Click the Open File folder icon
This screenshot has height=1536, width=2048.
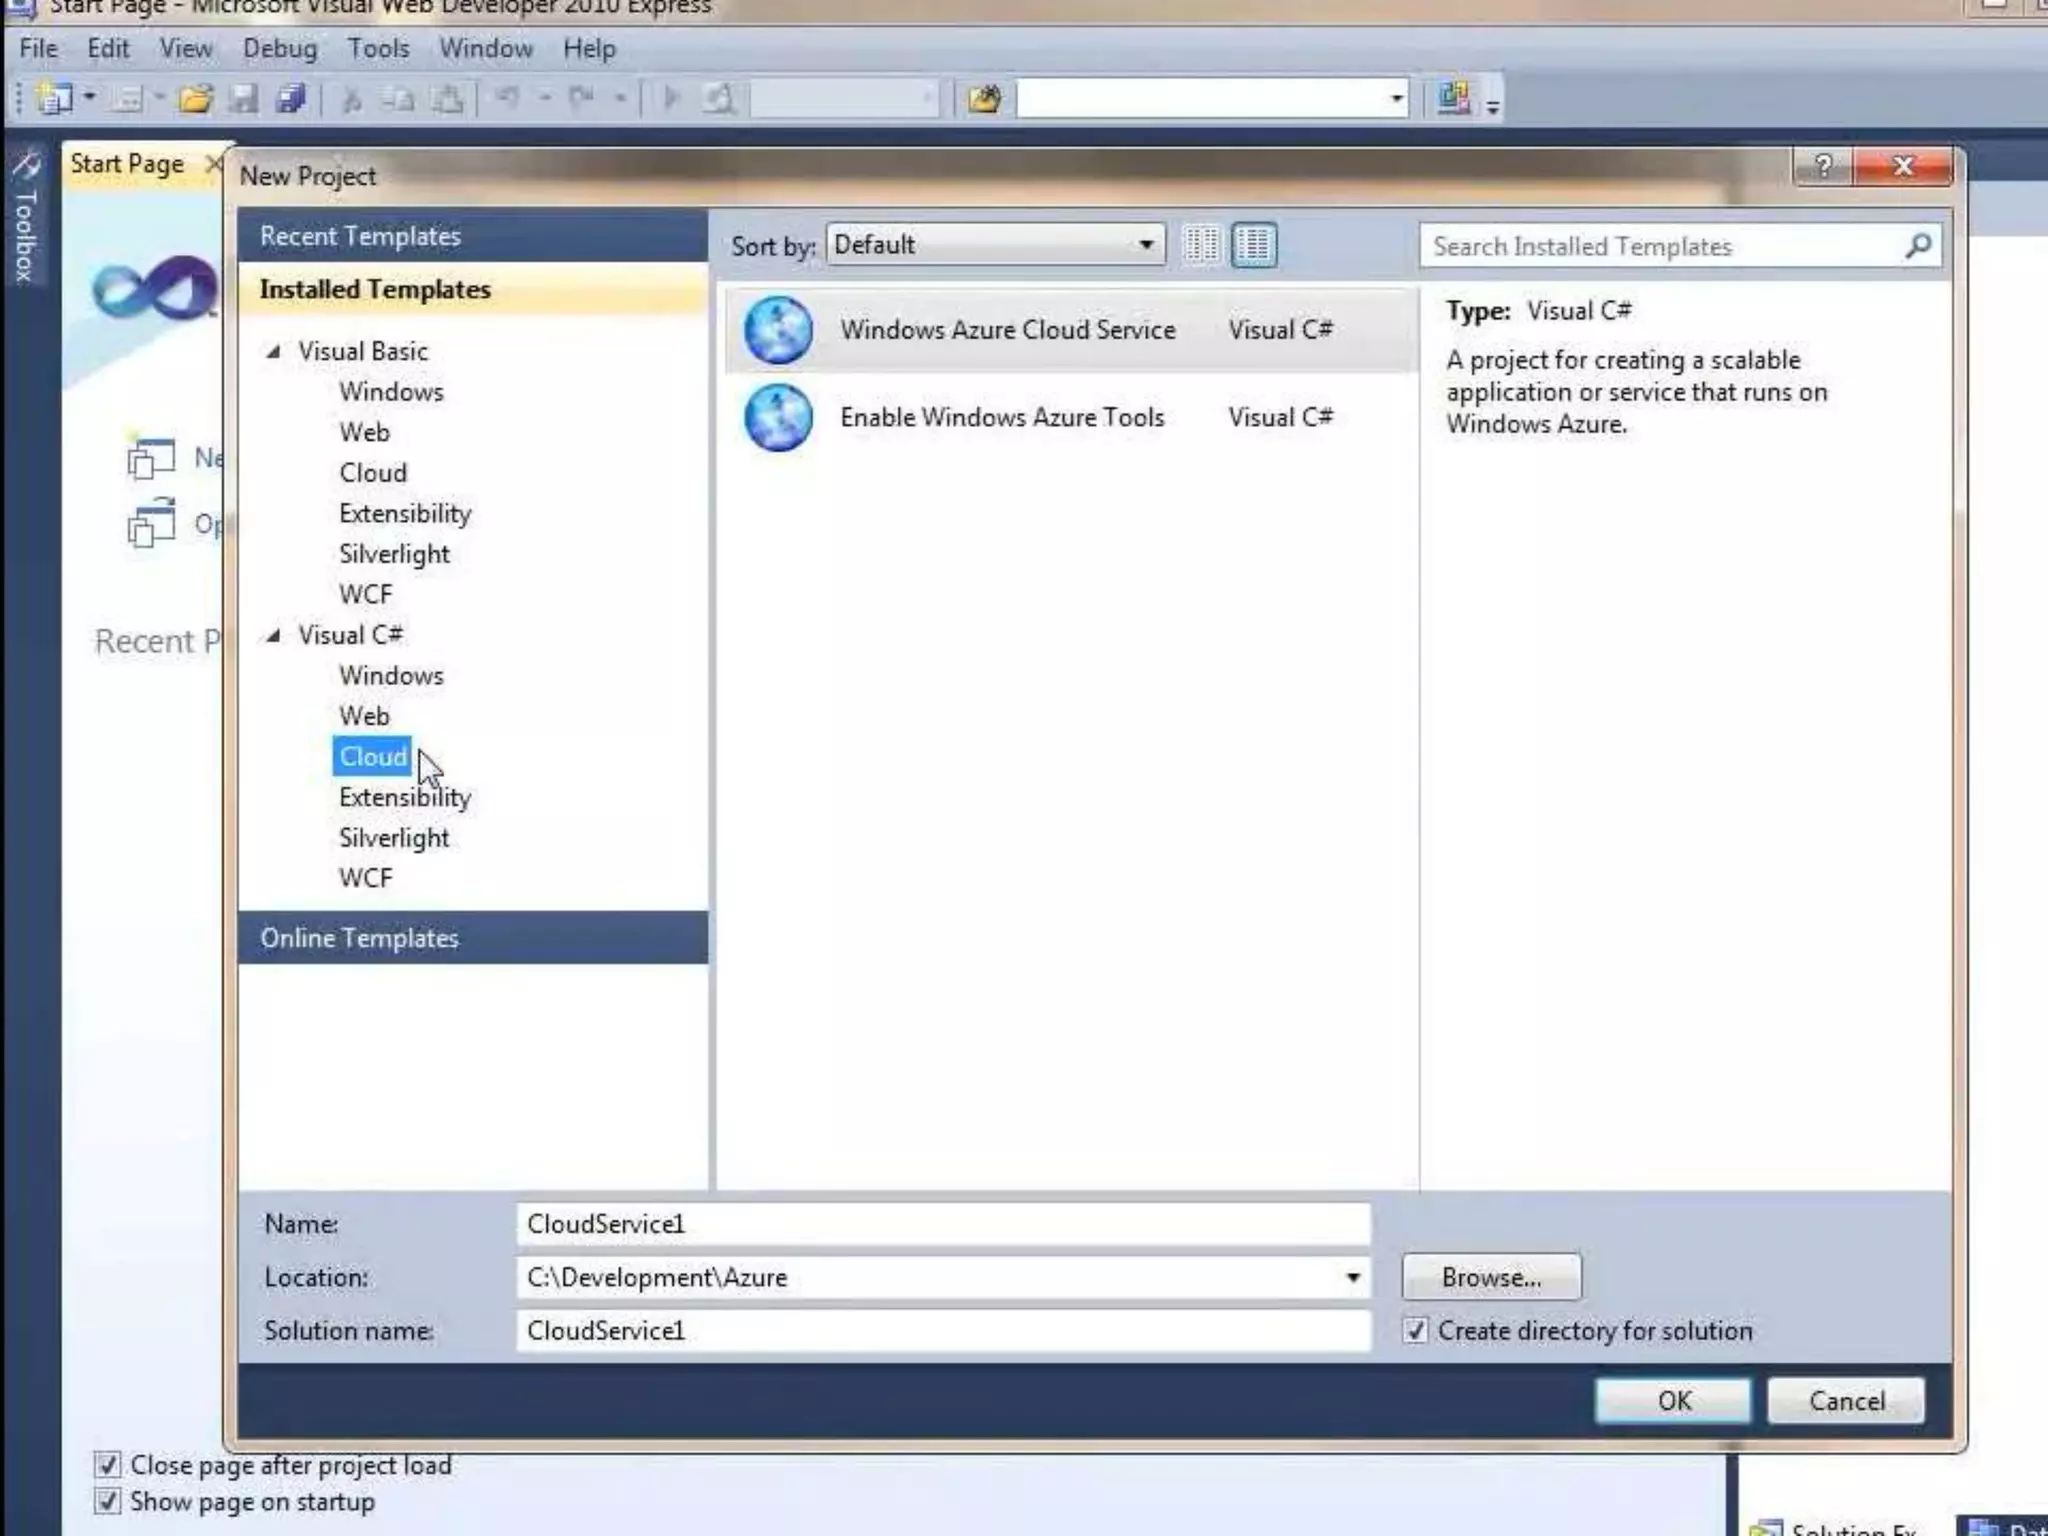(x=196, y=98)
